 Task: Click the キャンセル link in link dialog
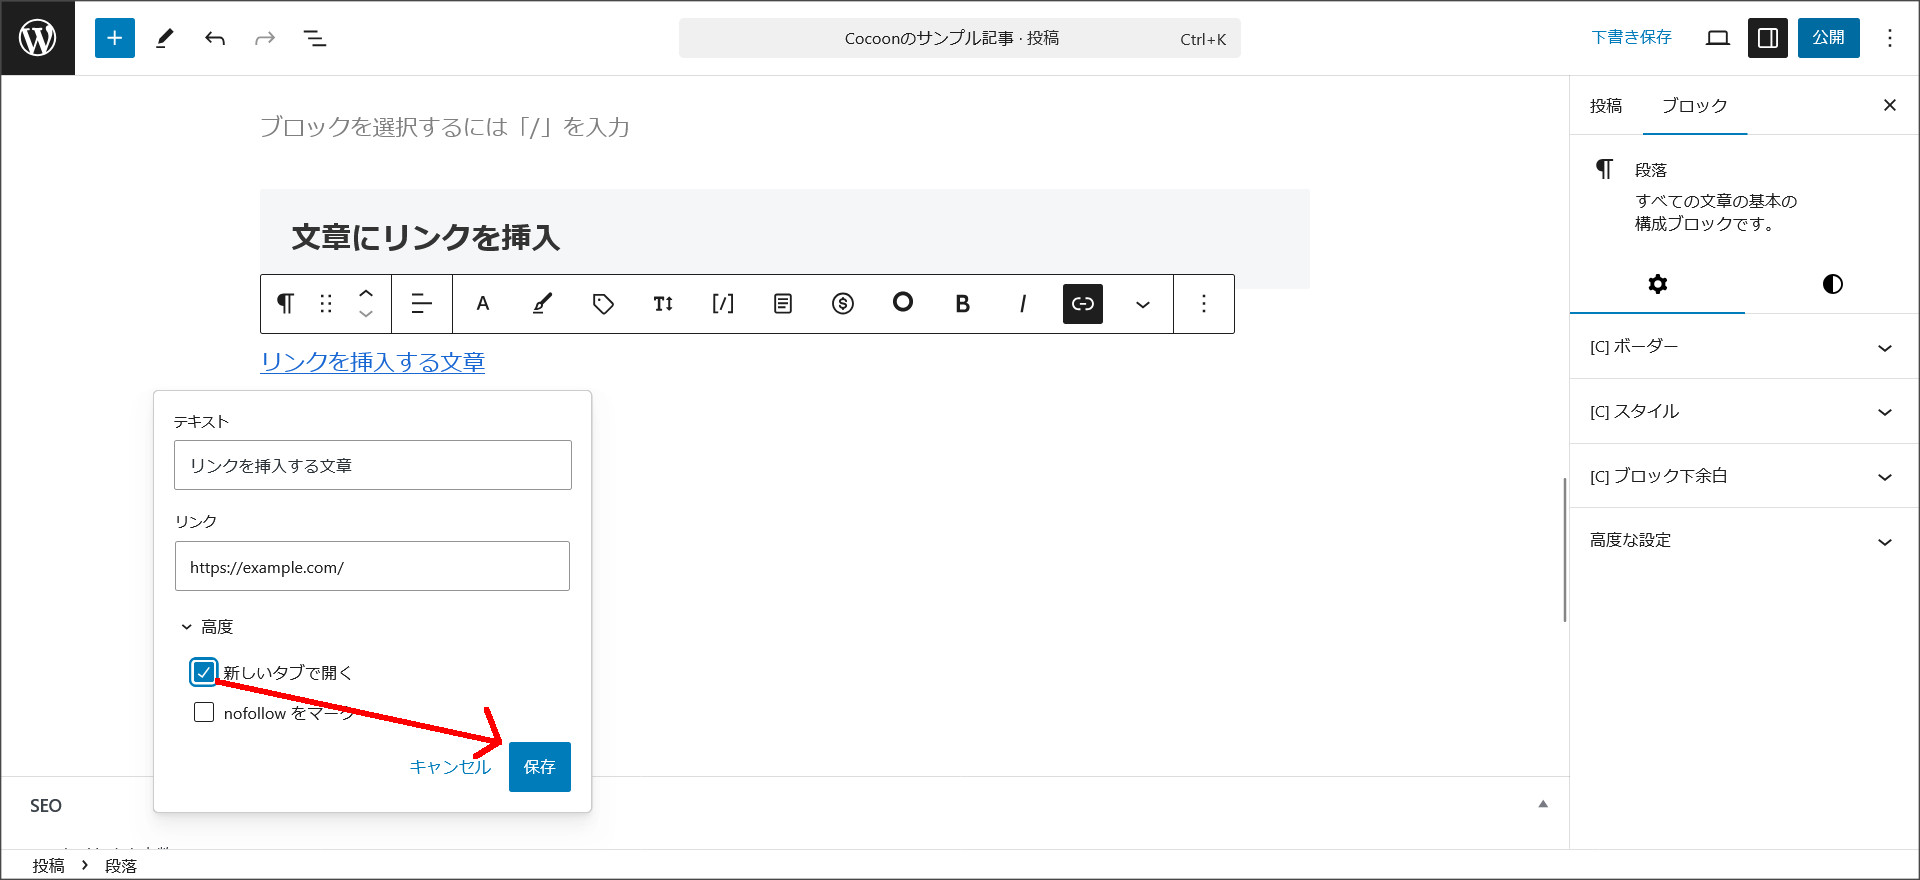coord(450,767)
